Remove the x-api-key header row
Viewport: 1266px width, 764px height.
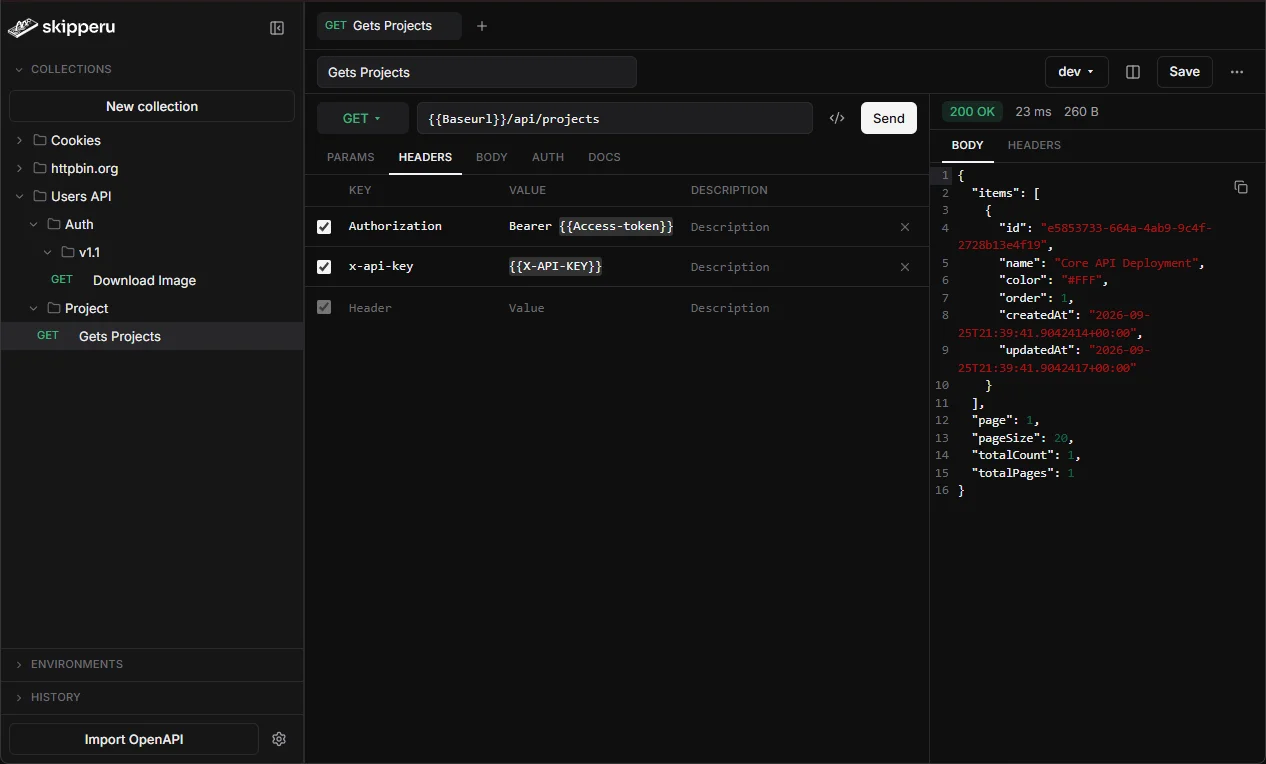[x=905, y=267]
